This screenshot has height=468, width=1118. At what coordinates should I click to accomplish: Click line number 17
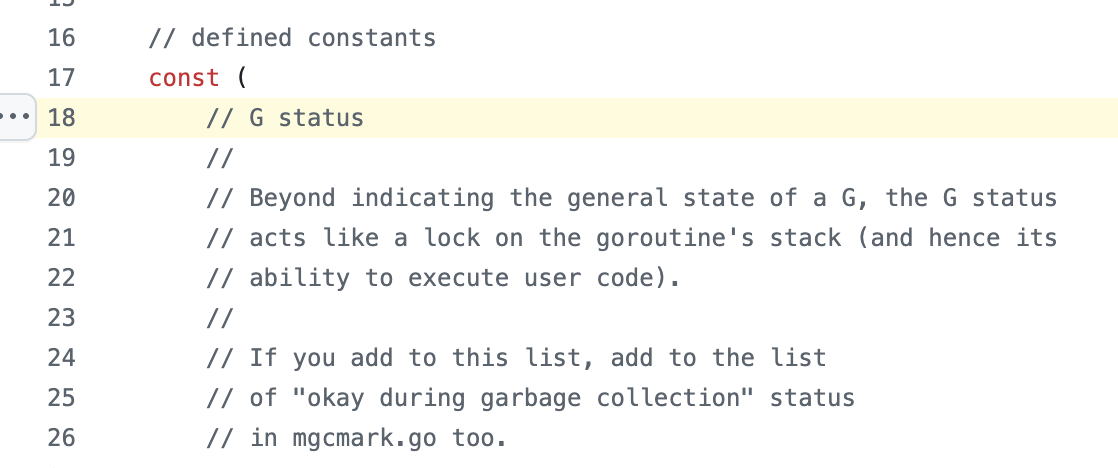[61, 78]
